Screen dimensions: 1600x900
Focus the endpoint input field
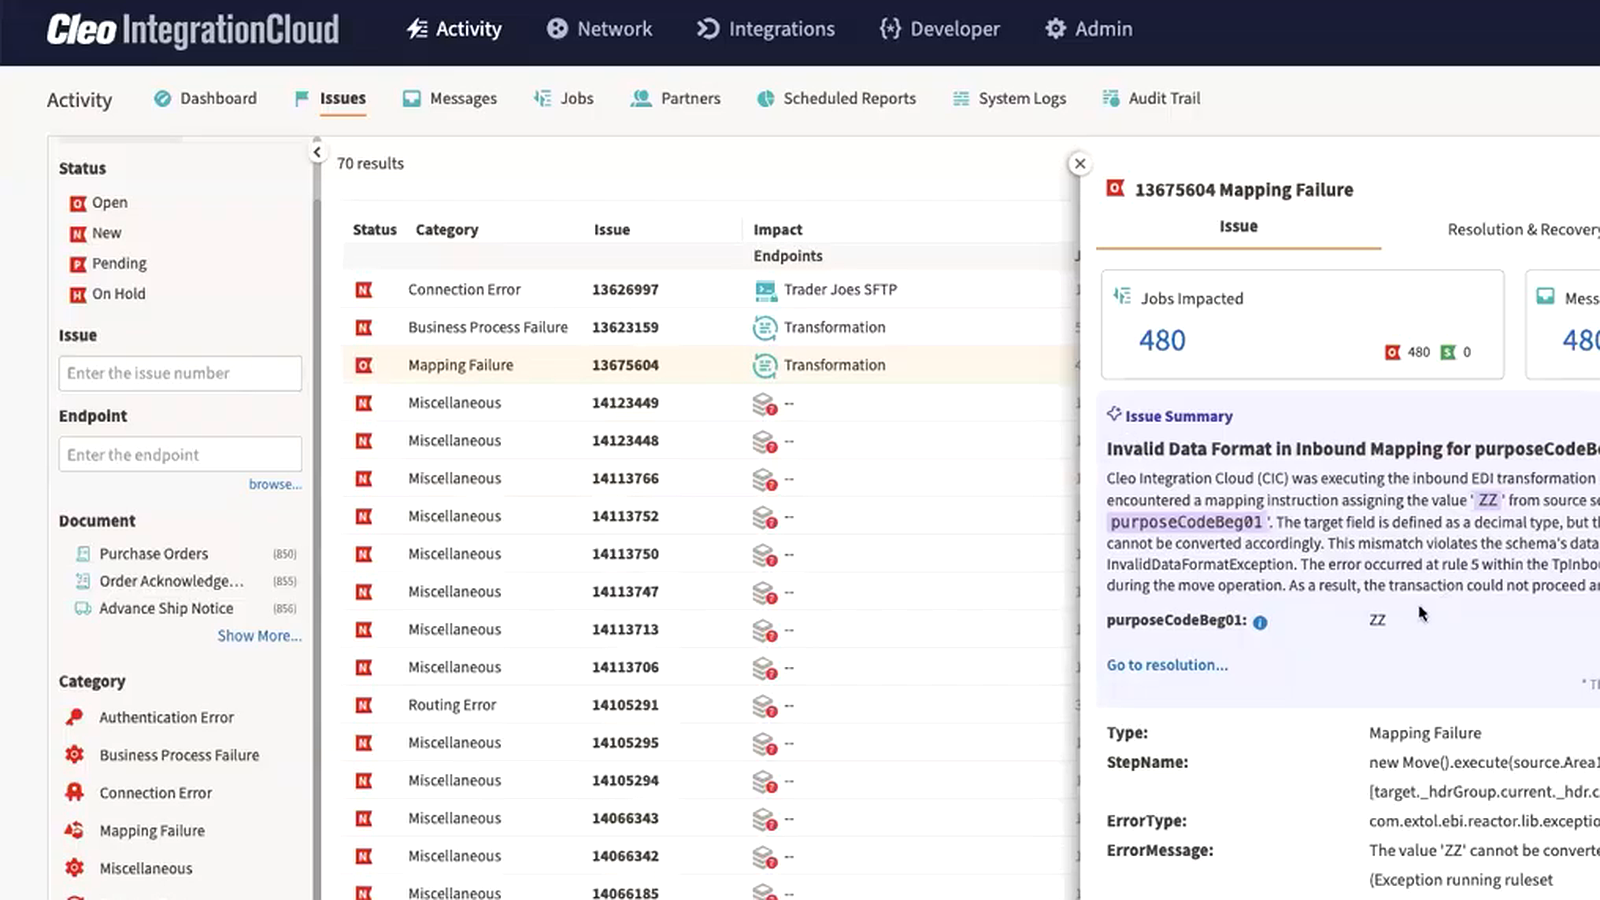pyautogui.click(x=180, y=454)
